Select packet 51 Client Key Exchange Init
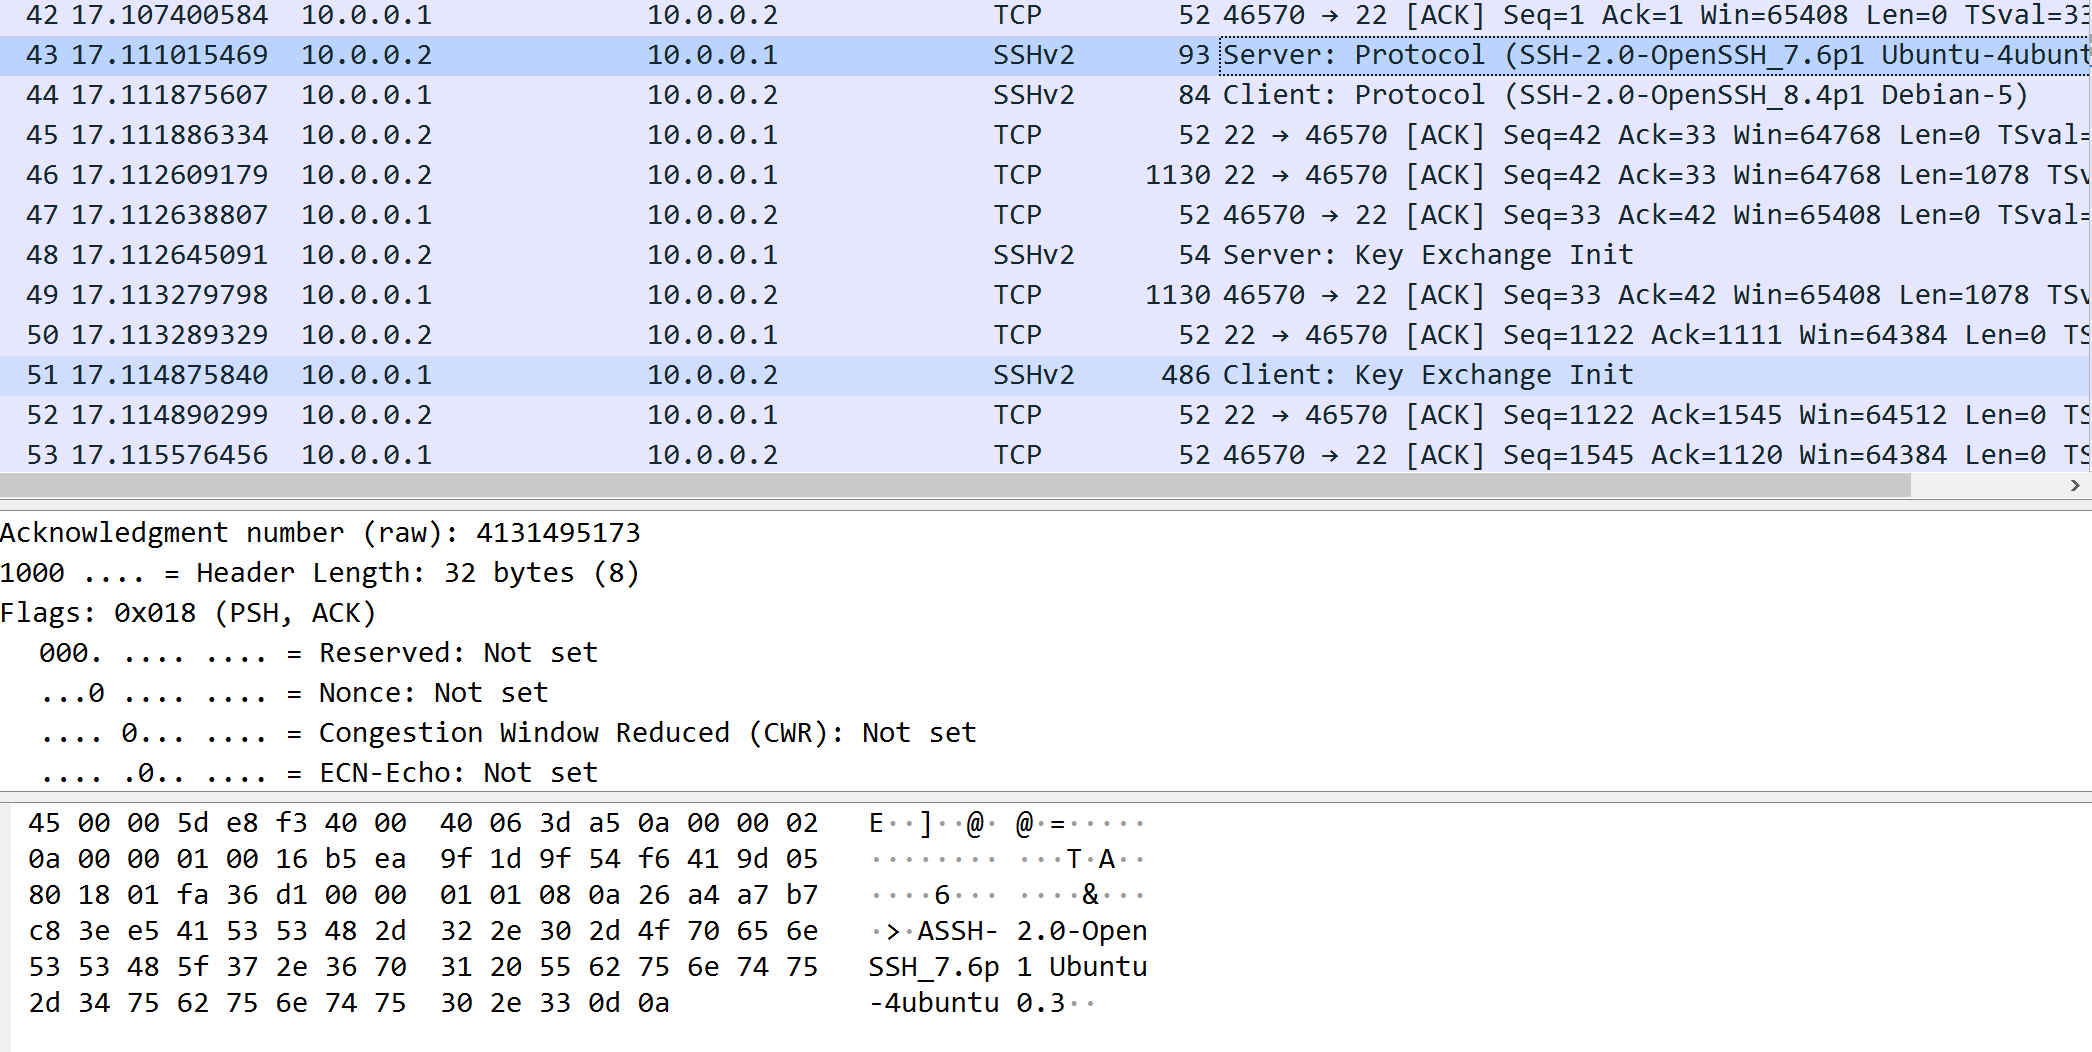Image resolution: width=2092 pixels, height=1052 pixels. pos(1045,375)
